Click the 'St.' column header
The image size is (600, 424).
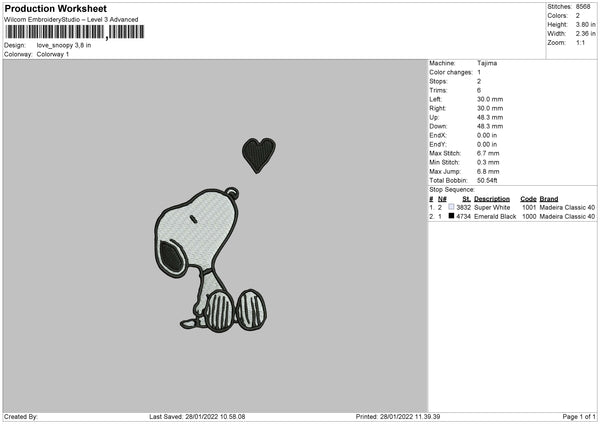pos(466,199)
